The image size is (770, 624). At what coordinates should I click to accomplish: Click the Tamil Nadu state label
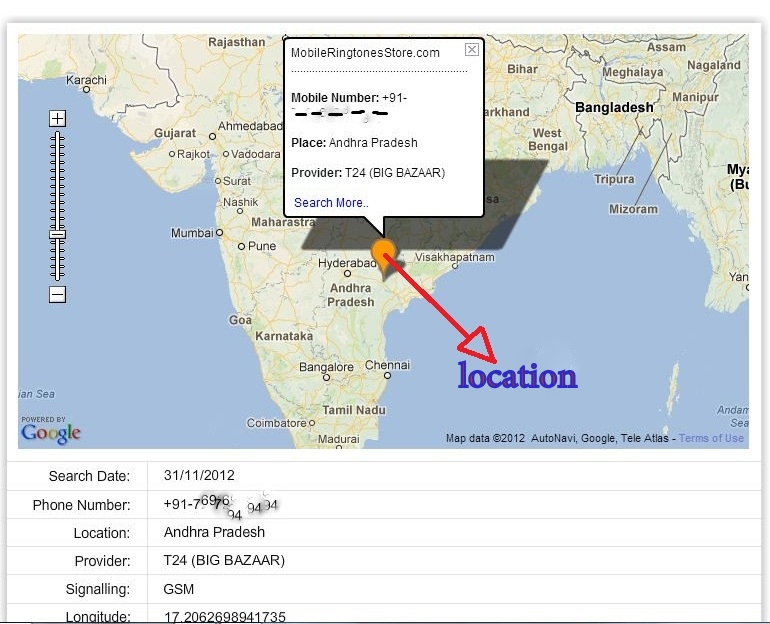(x=354, y=410)
